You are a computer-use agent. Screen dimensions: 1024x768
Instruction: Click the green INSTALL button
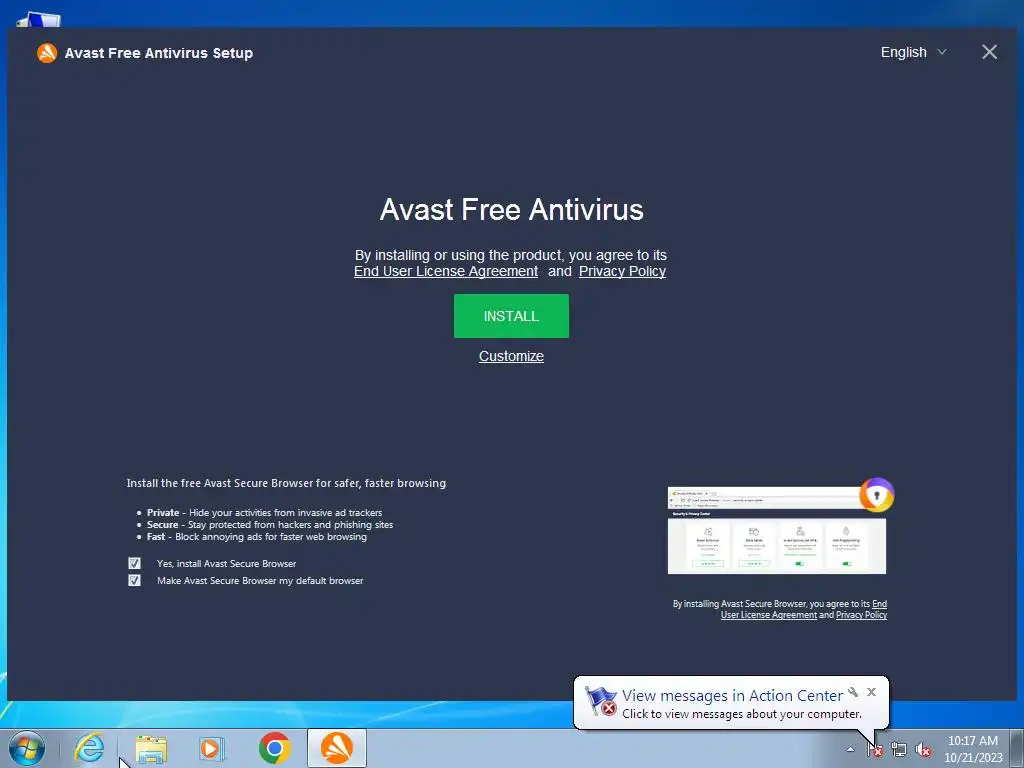511,316
